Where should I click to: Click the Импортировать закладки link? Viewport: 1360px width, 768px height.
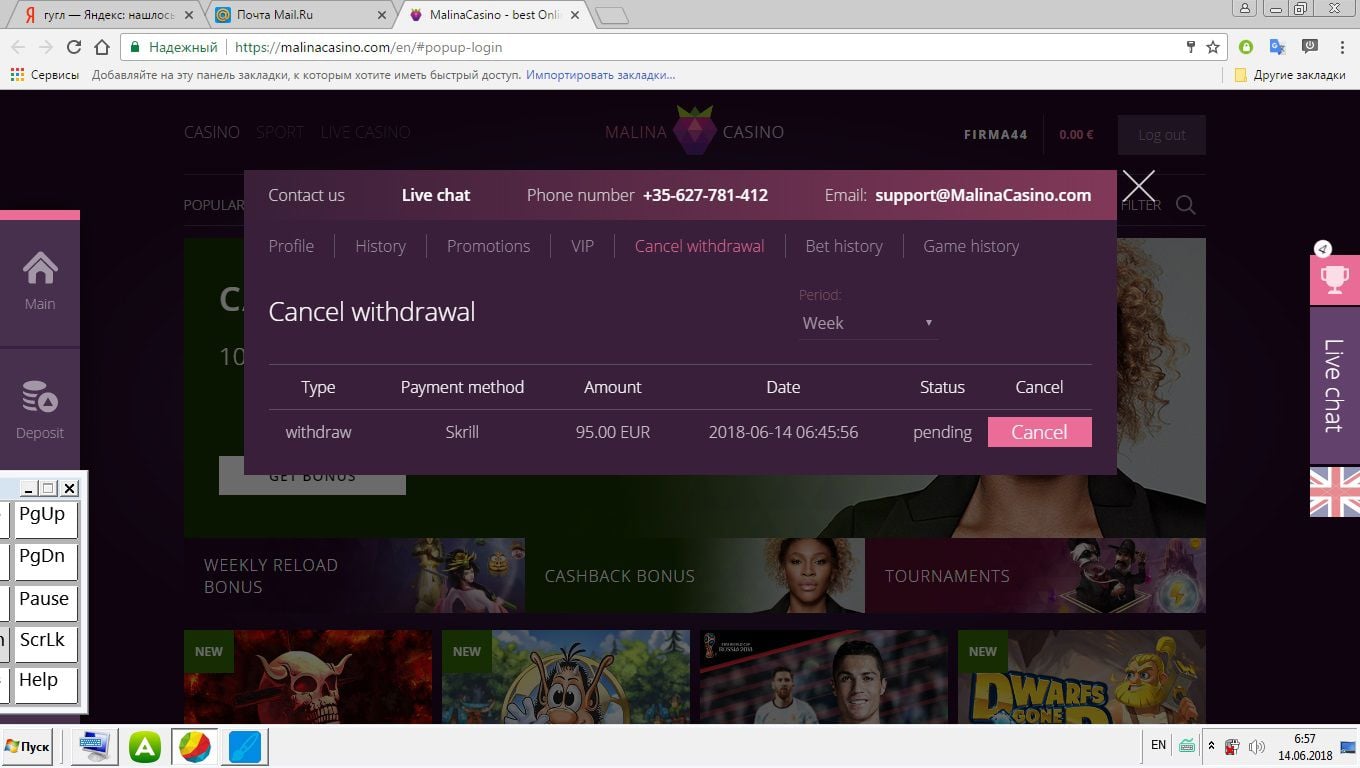(600, 75)
